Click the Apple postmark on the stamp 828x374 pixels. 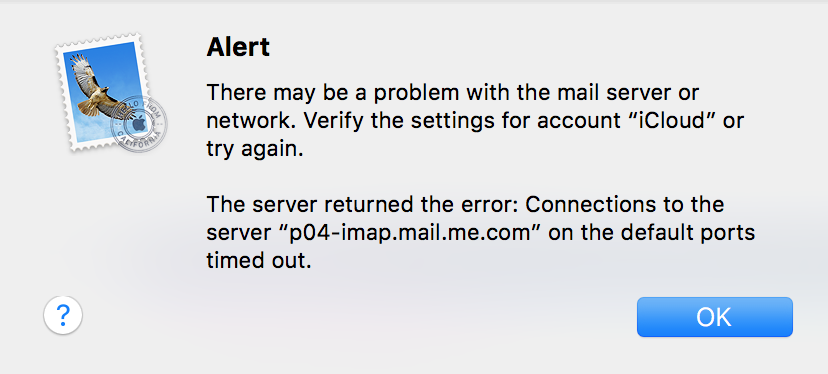coord(138,124)
